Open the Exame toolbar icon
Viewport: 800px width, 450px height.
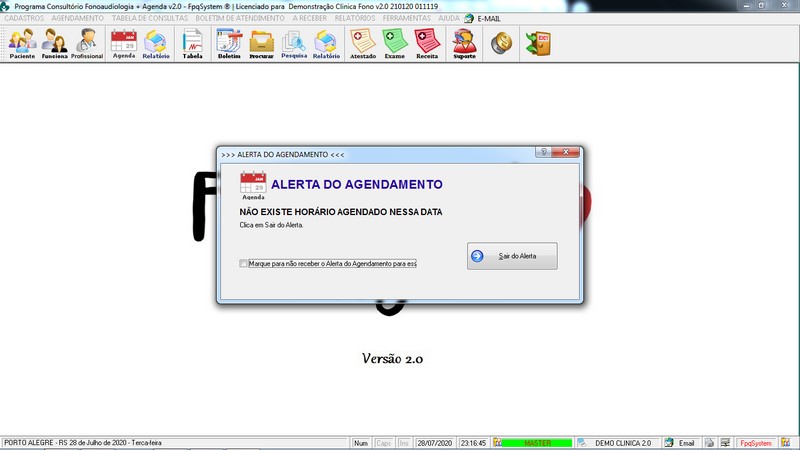pos(394,44)
